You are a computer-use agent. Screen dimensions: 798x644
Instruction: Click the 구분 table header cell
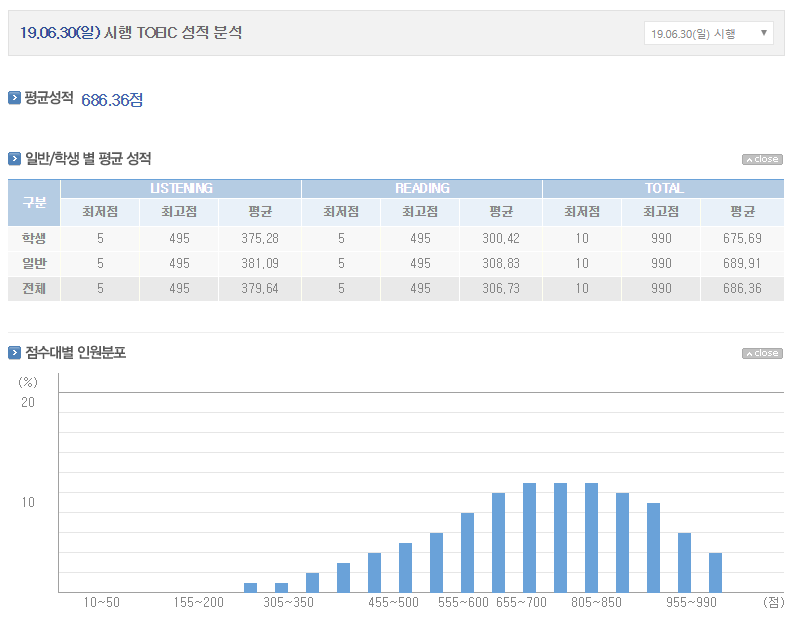[34, 201]
